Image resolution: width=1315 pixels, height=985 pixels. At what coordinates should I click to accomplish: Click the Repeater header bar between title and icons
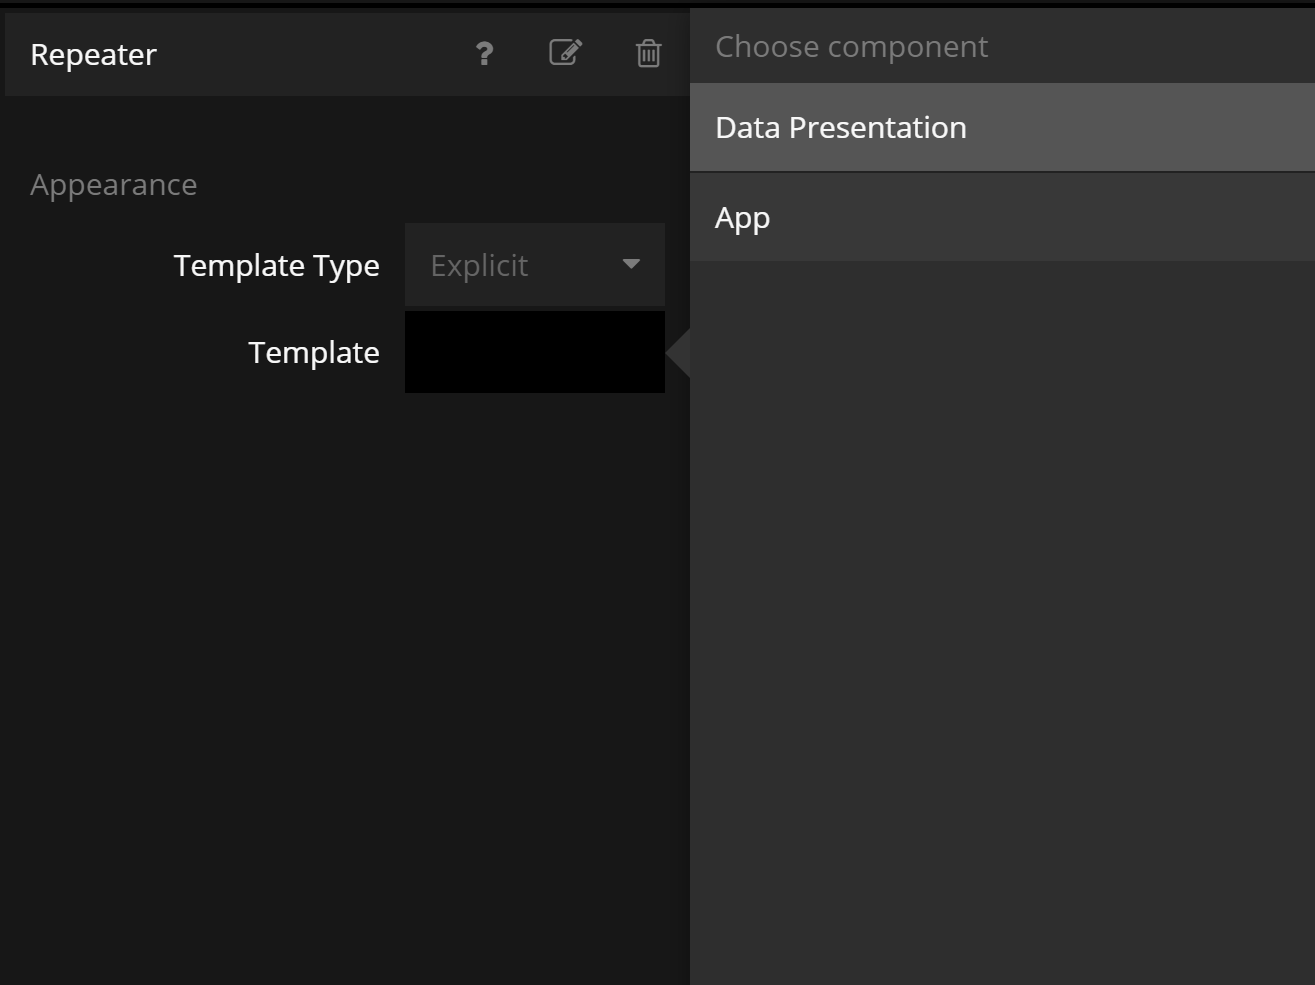pyautogui.click(x=310, y=55)
